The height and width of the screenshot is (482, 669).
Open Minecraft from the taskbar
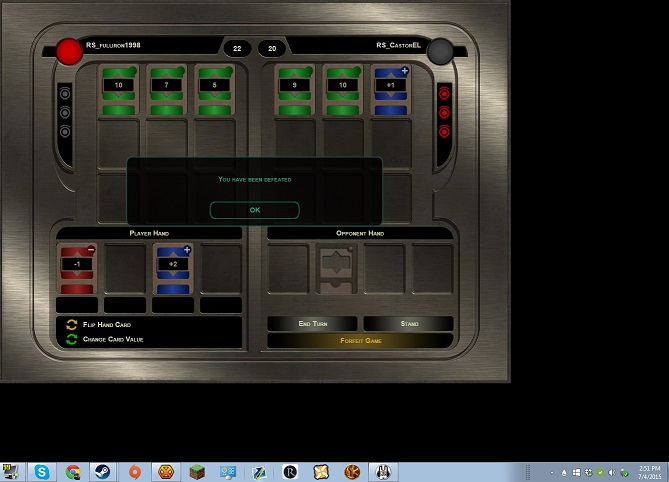coord(197,472)
